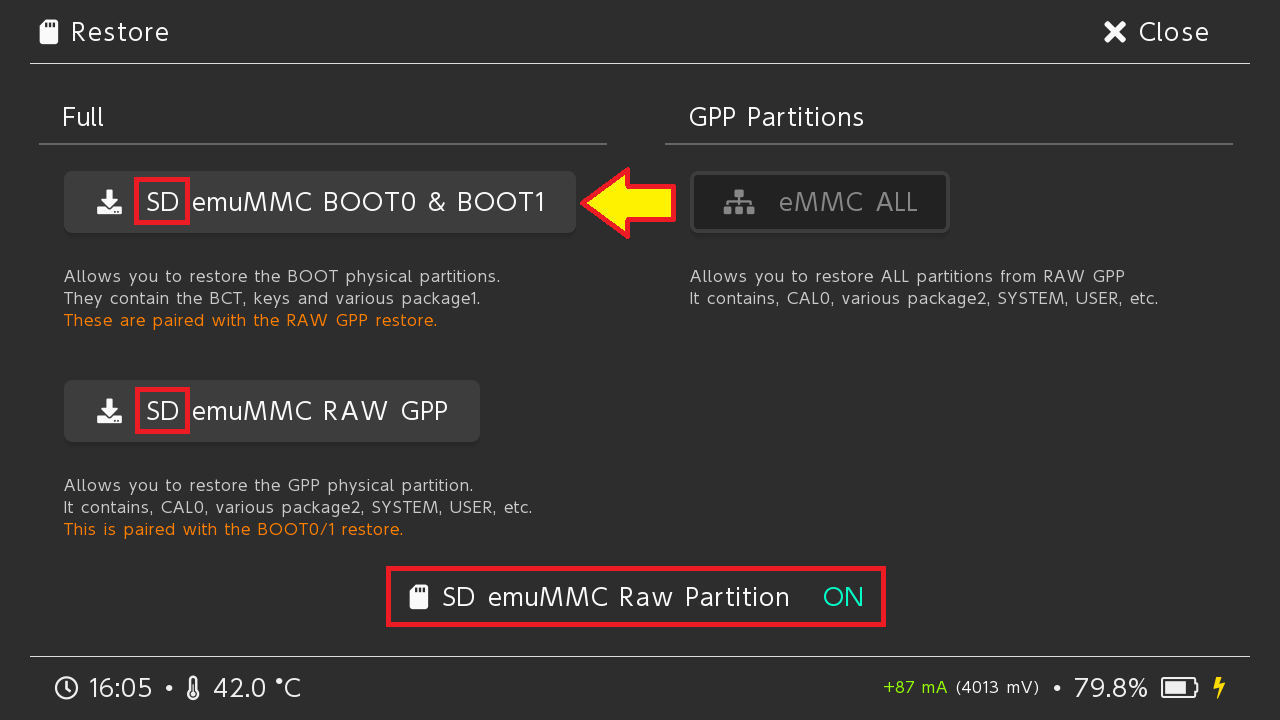Click download icon on BOOT0 & BOOT1 button
This screenshot has height=720, width=1280.
[109, 203]
